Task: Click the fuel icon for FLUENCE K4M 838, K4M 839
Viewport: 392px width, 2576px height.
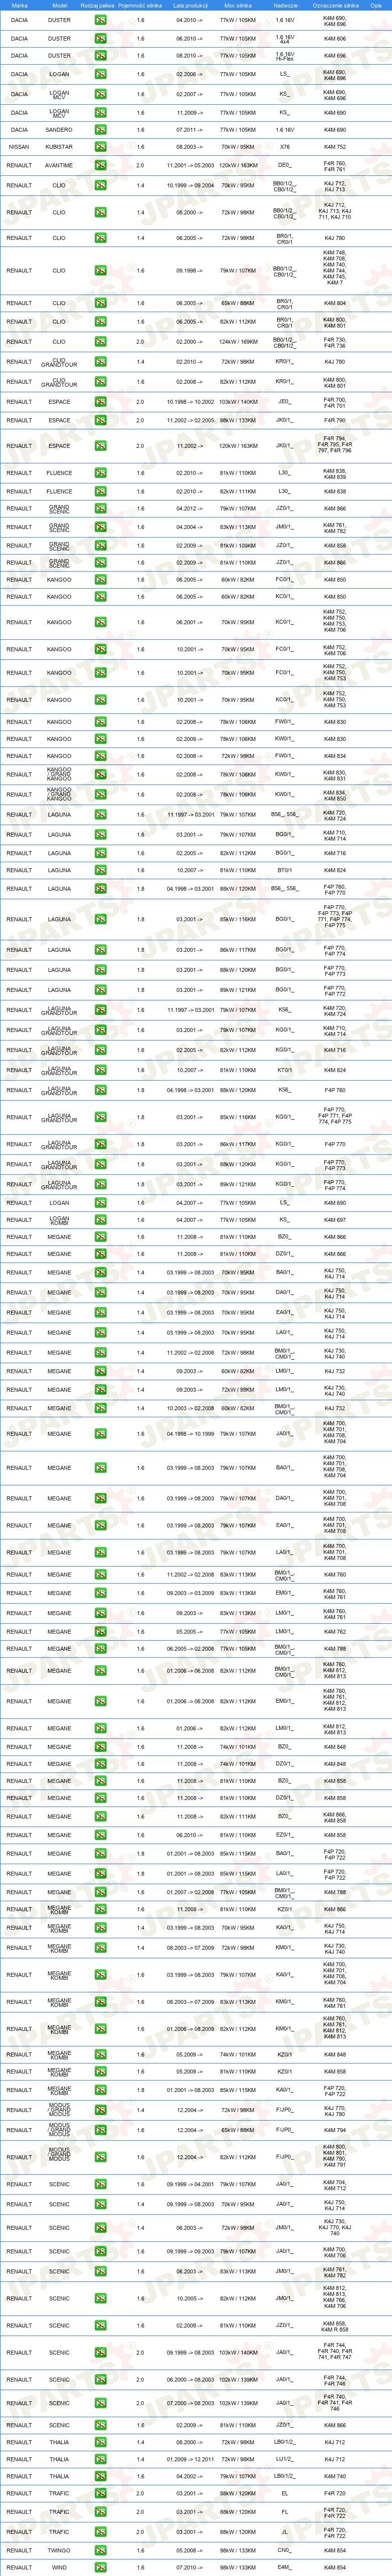Action: [100, 473]
